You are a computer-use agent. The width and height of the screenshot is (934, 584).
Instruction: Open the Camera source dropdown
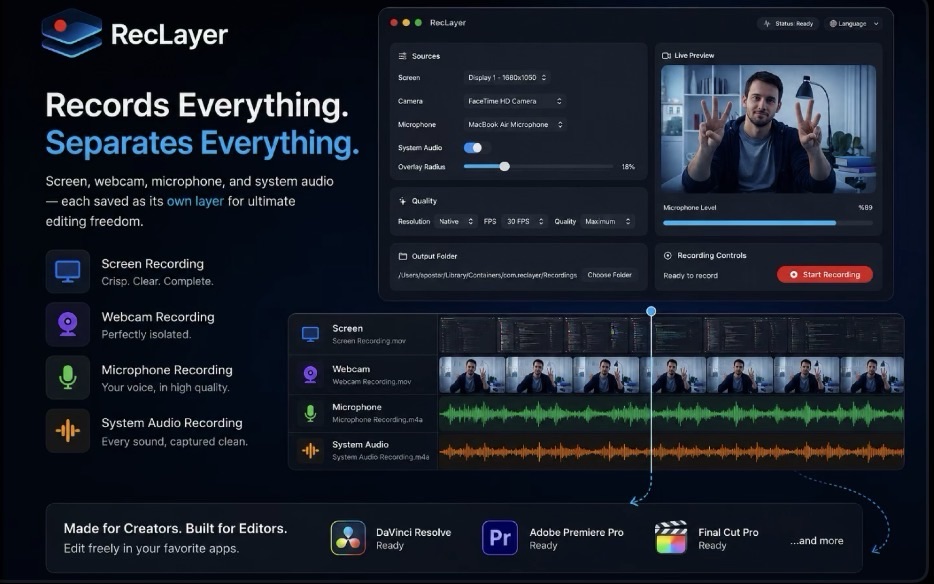[x=514, y=101]
